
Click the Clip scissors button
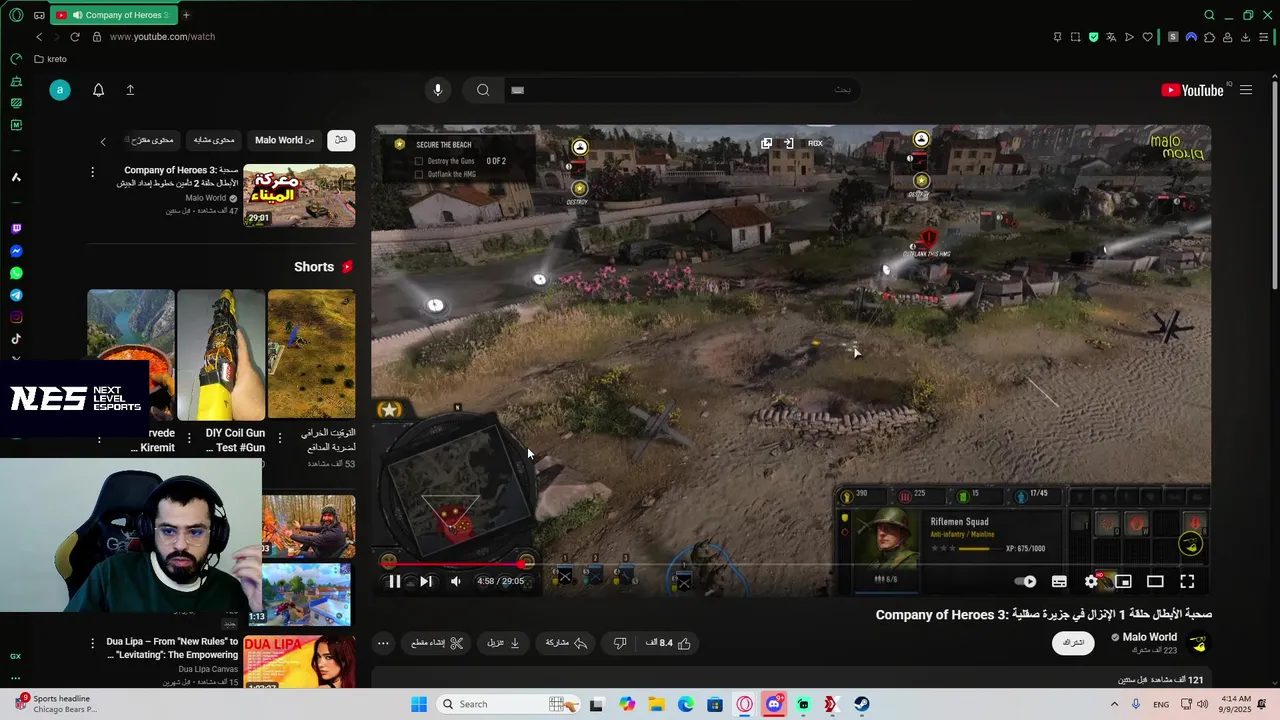[437, 643]
